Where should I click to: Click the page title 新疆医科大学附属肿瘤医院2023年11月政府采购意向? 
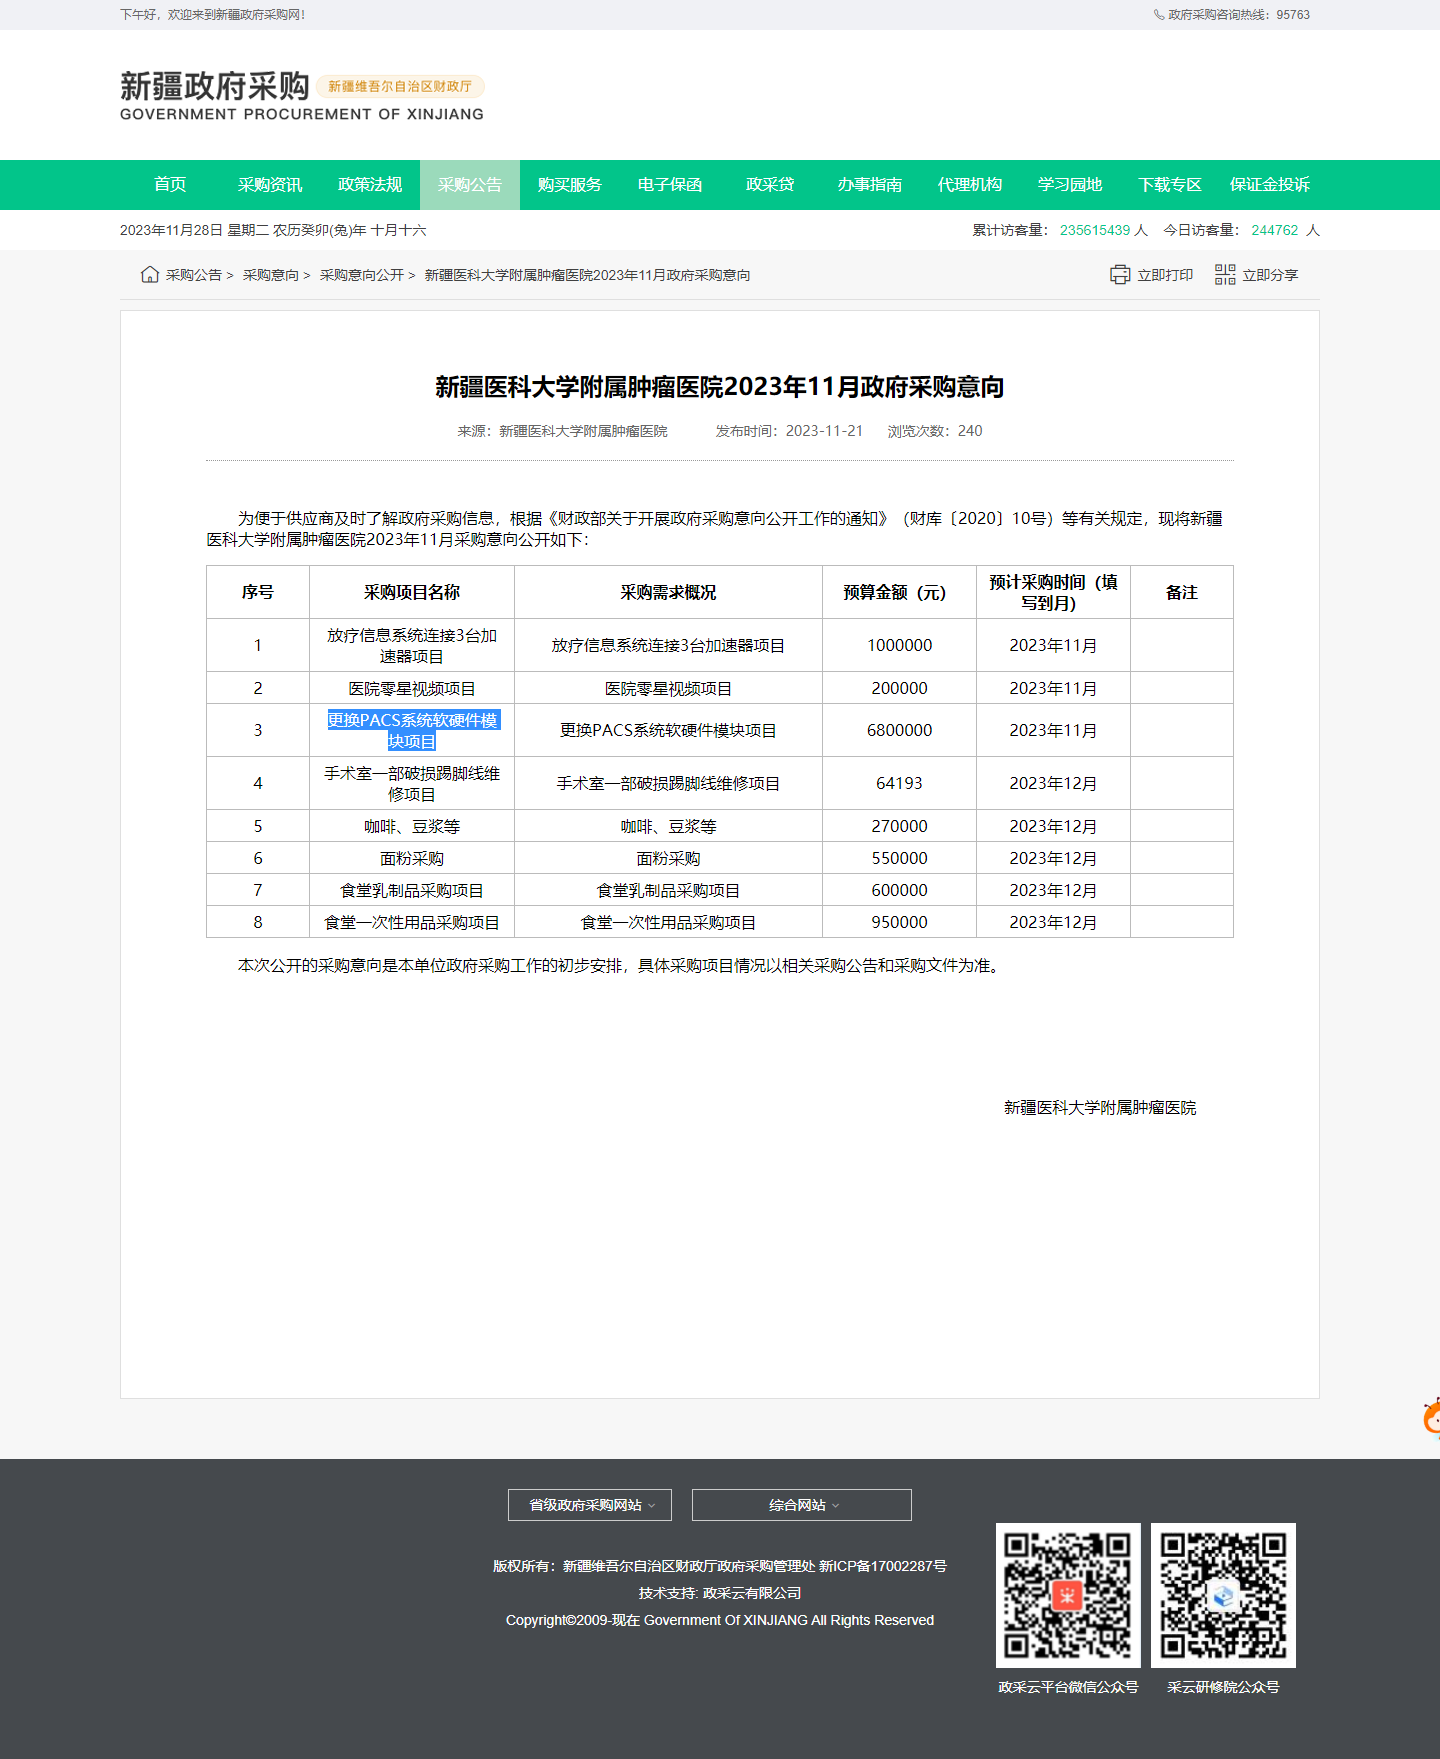click(x=720, y=387)
